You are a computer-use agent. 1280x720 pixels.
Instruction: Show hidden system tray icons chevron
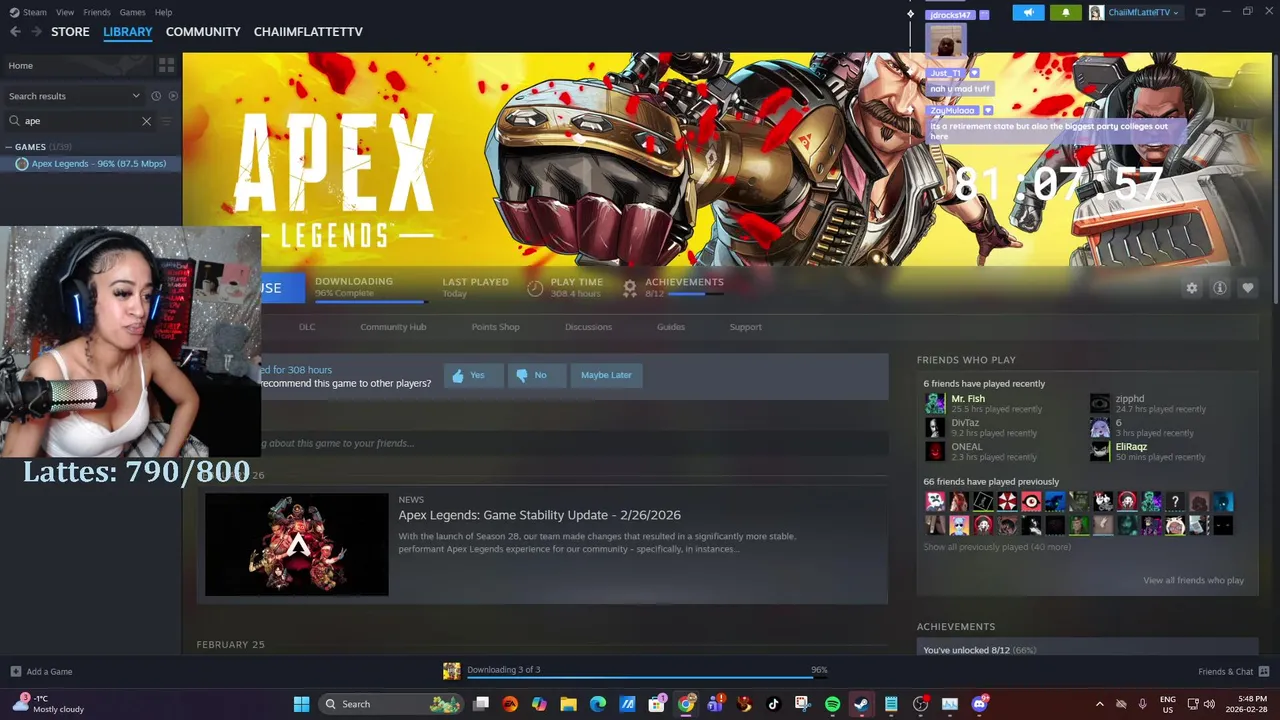[x=1099, y=704]
